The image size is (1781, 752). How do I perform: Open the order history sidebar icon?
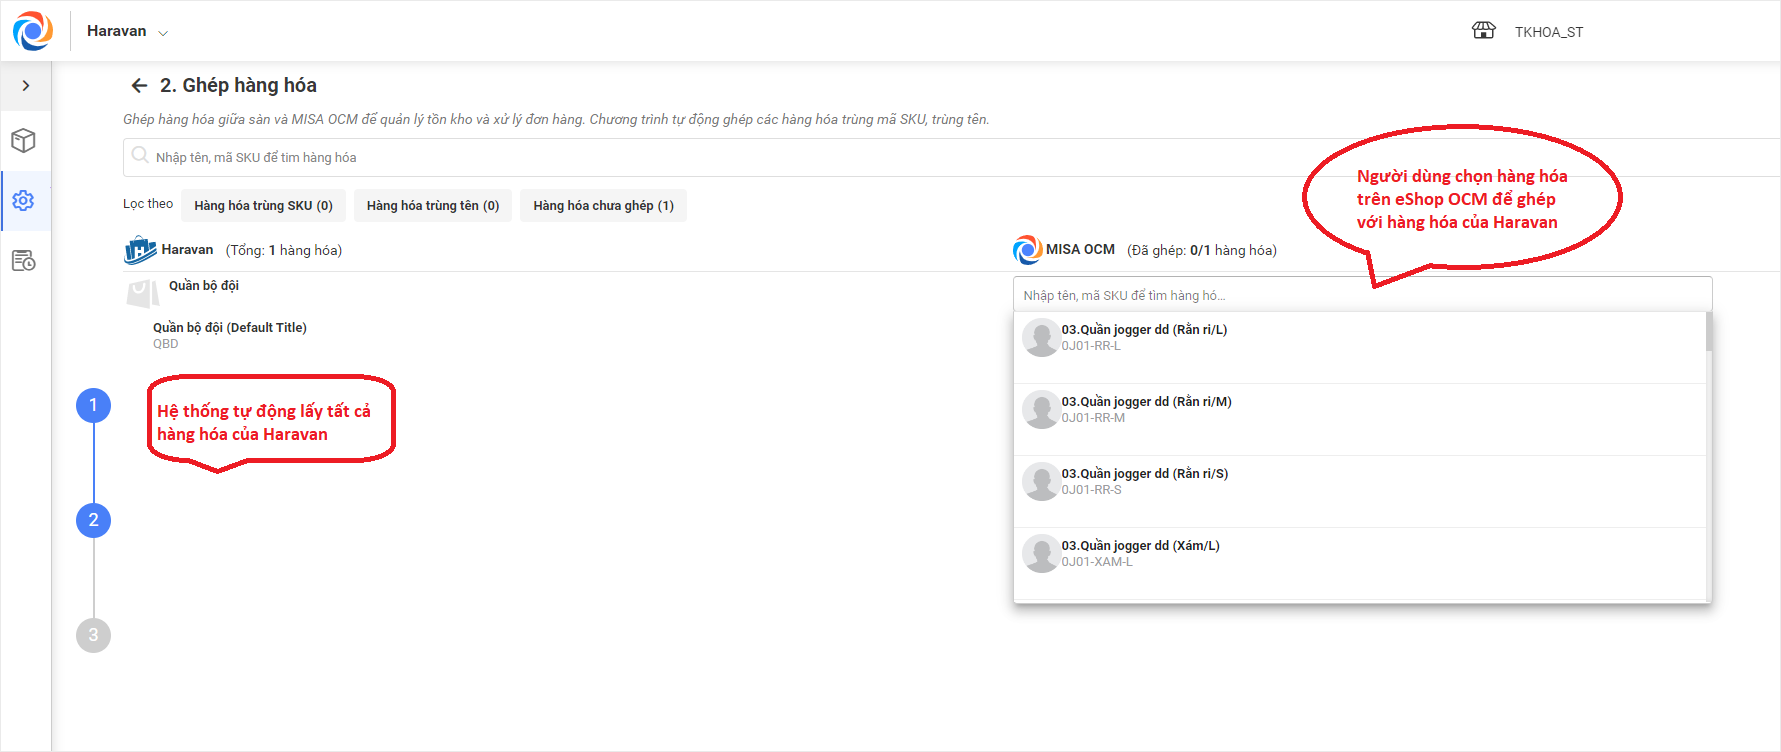[x=24, y=261]
